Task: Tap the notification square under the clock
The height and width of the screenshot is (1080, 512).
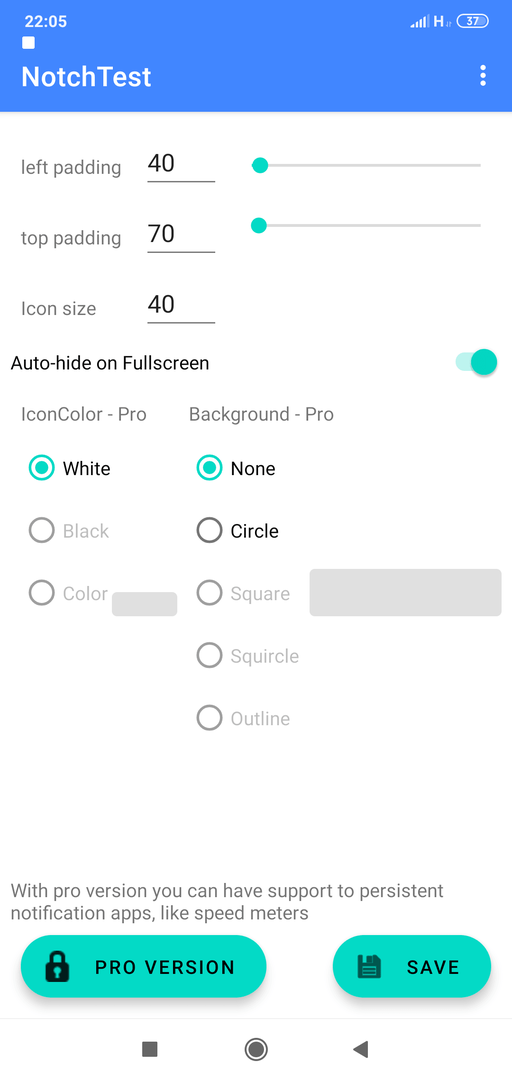Action: 28,43
